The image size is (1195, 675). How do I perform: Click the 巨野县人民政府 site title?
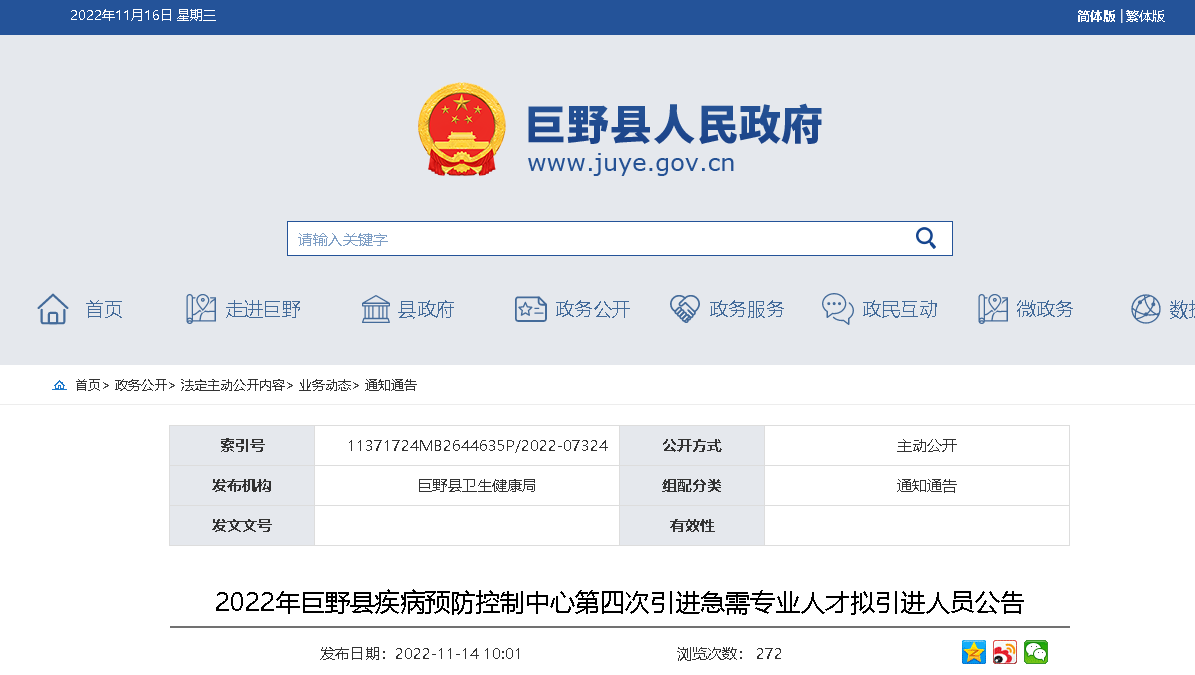tap(674, 124)
